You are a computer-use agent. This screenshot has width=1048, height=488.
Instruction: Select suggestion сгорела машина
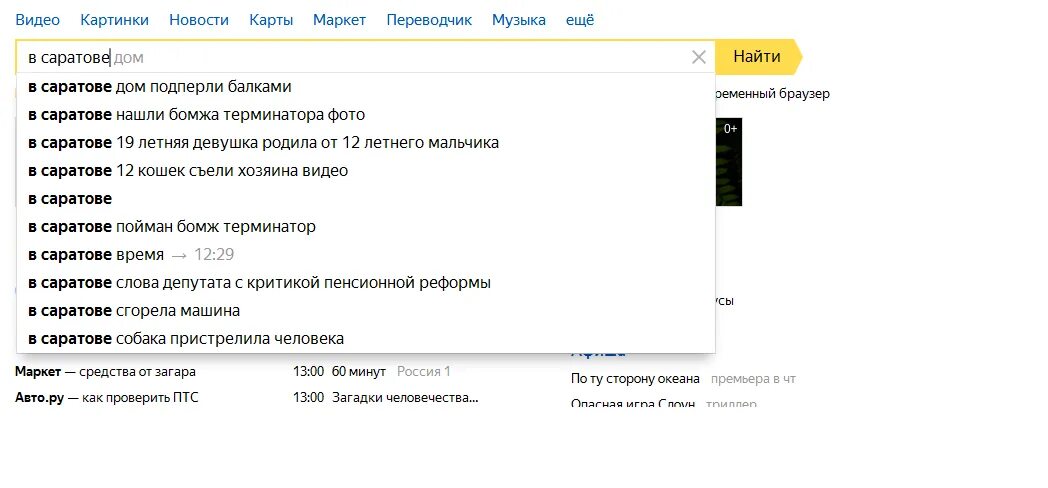[x=366, y=311]
